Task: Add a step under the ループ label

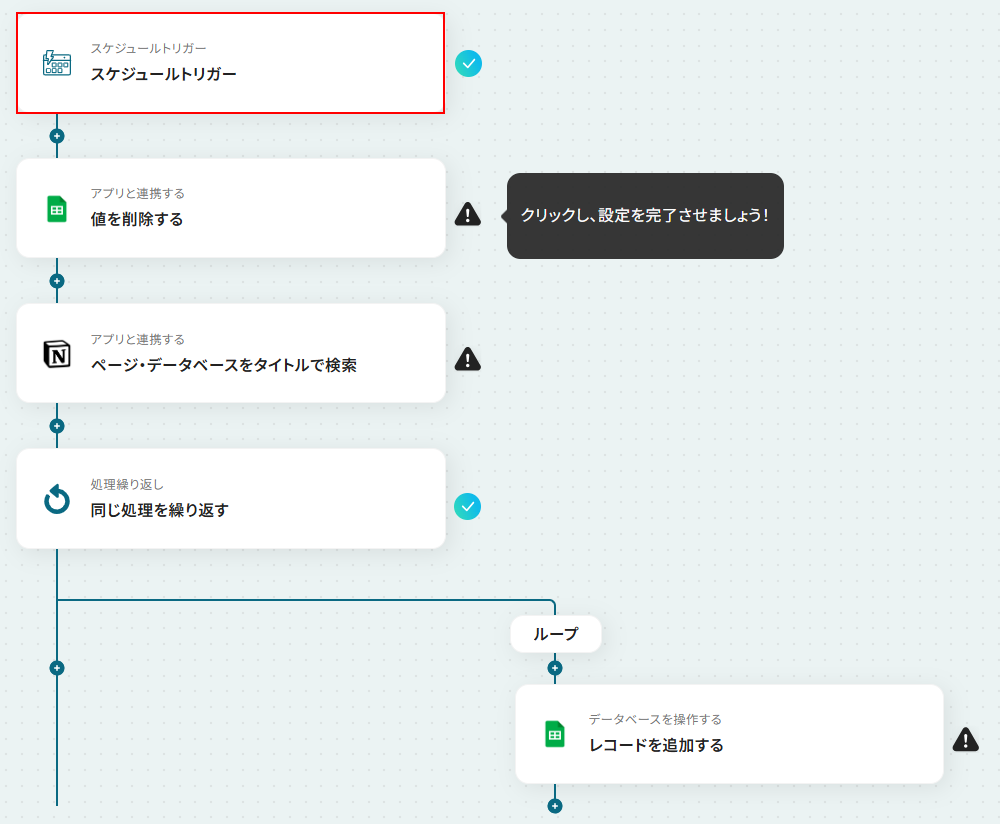Action: (x=555, y=668)
